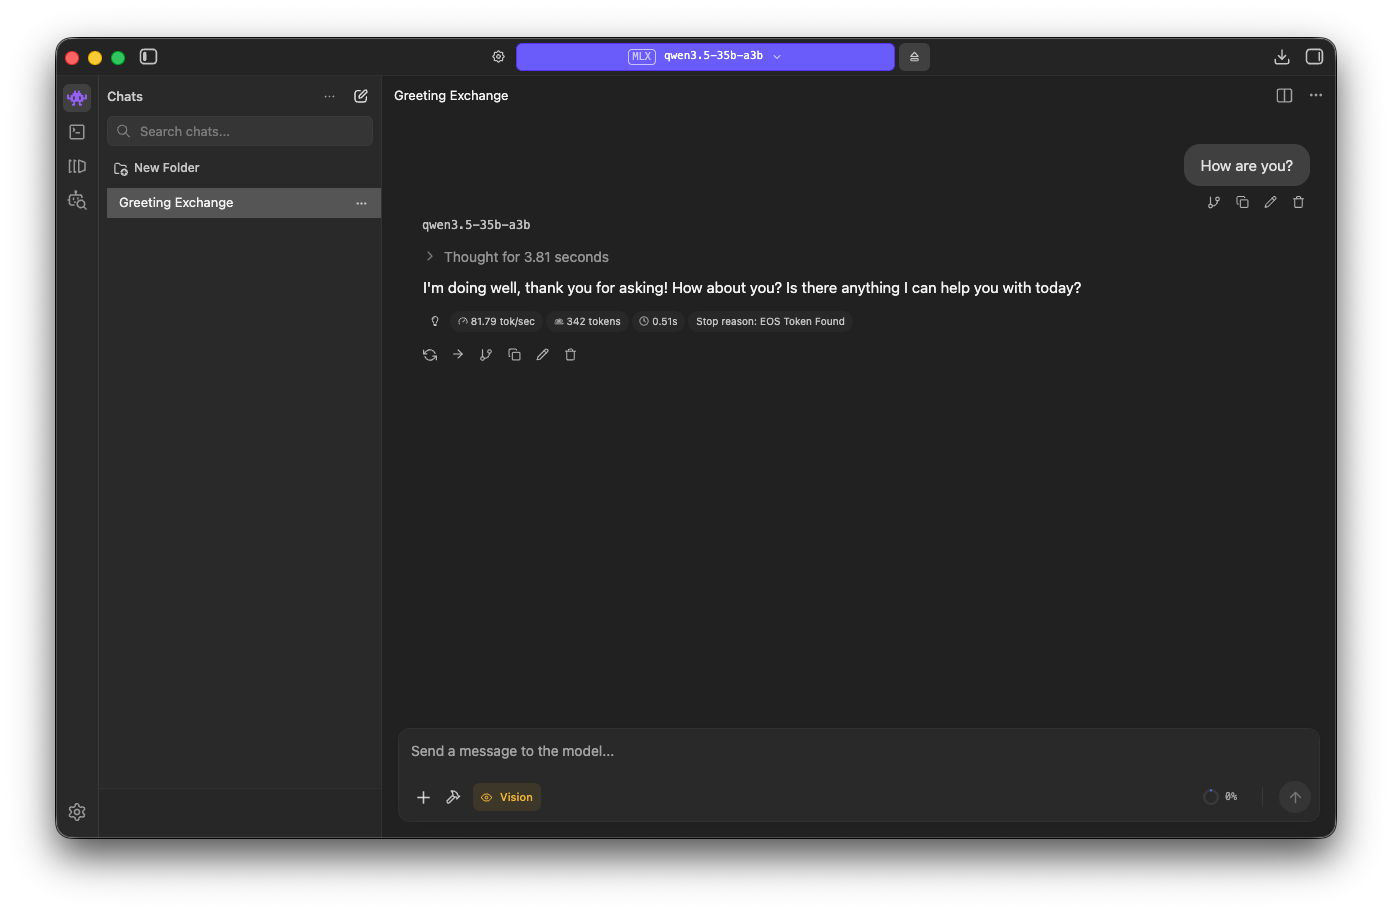Eject the loaded model
This screenshot has width=1392, height=912.
tap(914, 57)
